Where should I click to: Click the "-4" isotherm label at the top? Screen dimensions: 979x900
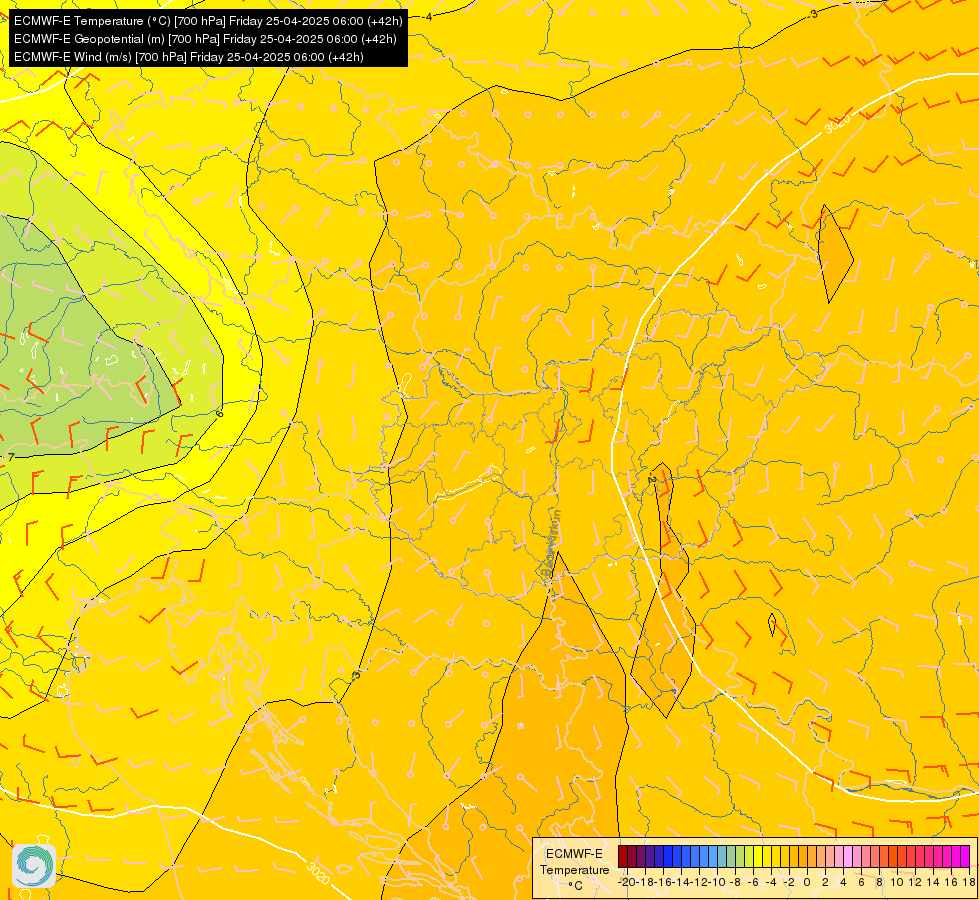click(x=428, y=17)
